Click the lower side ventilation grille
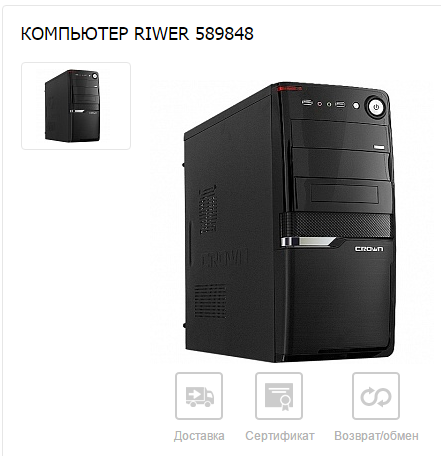Viewport: 441px width, 456px height. pyautogui.click(x=210, y=301)
